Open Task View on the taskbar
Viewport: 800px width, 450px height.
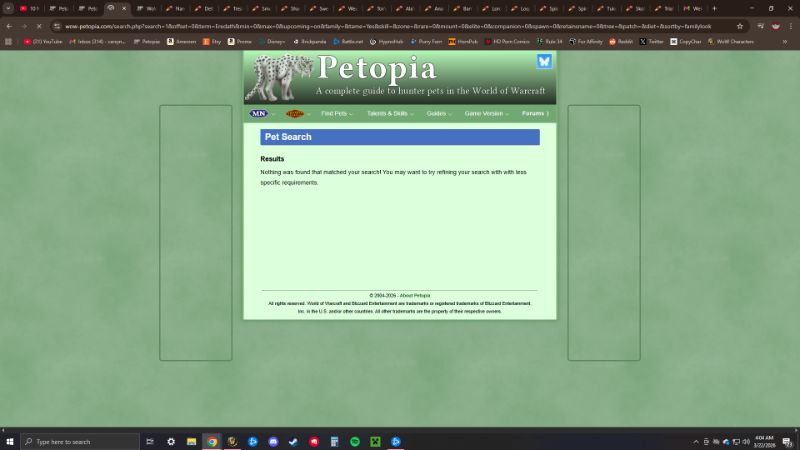pyautogui.click(x=149, y=442)
